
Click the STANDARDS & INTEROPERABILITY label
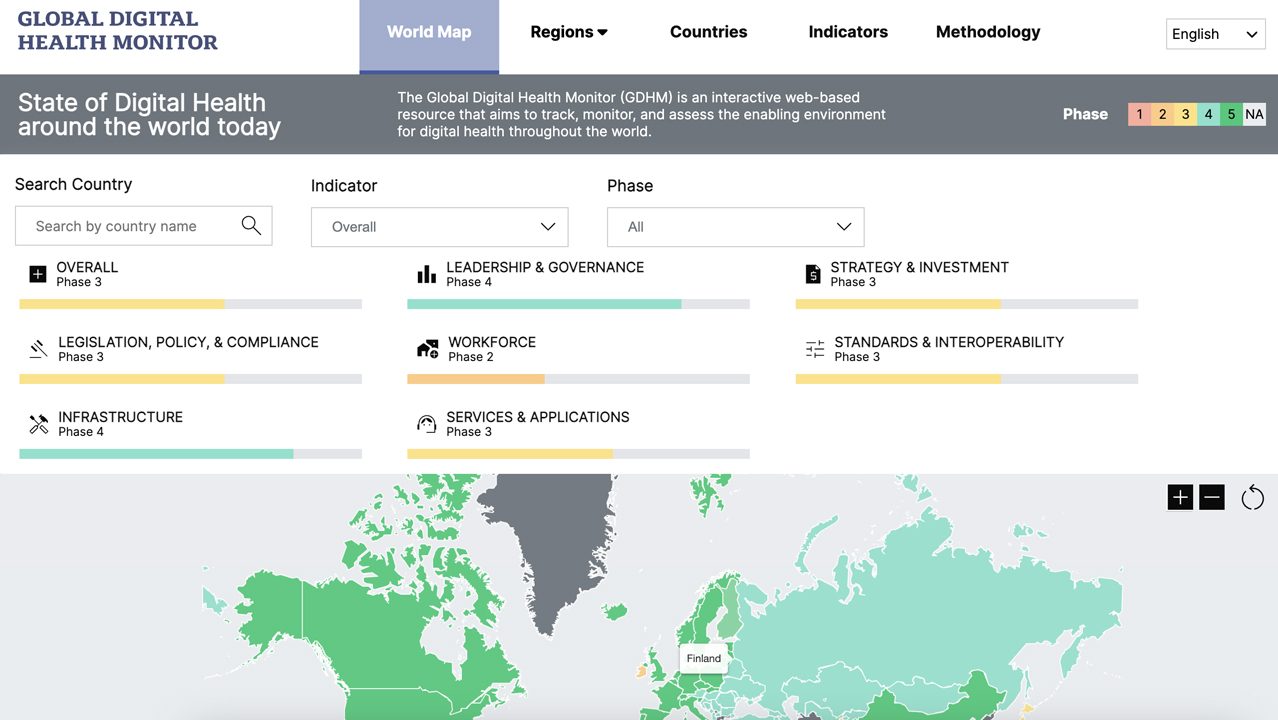point(949,342)
